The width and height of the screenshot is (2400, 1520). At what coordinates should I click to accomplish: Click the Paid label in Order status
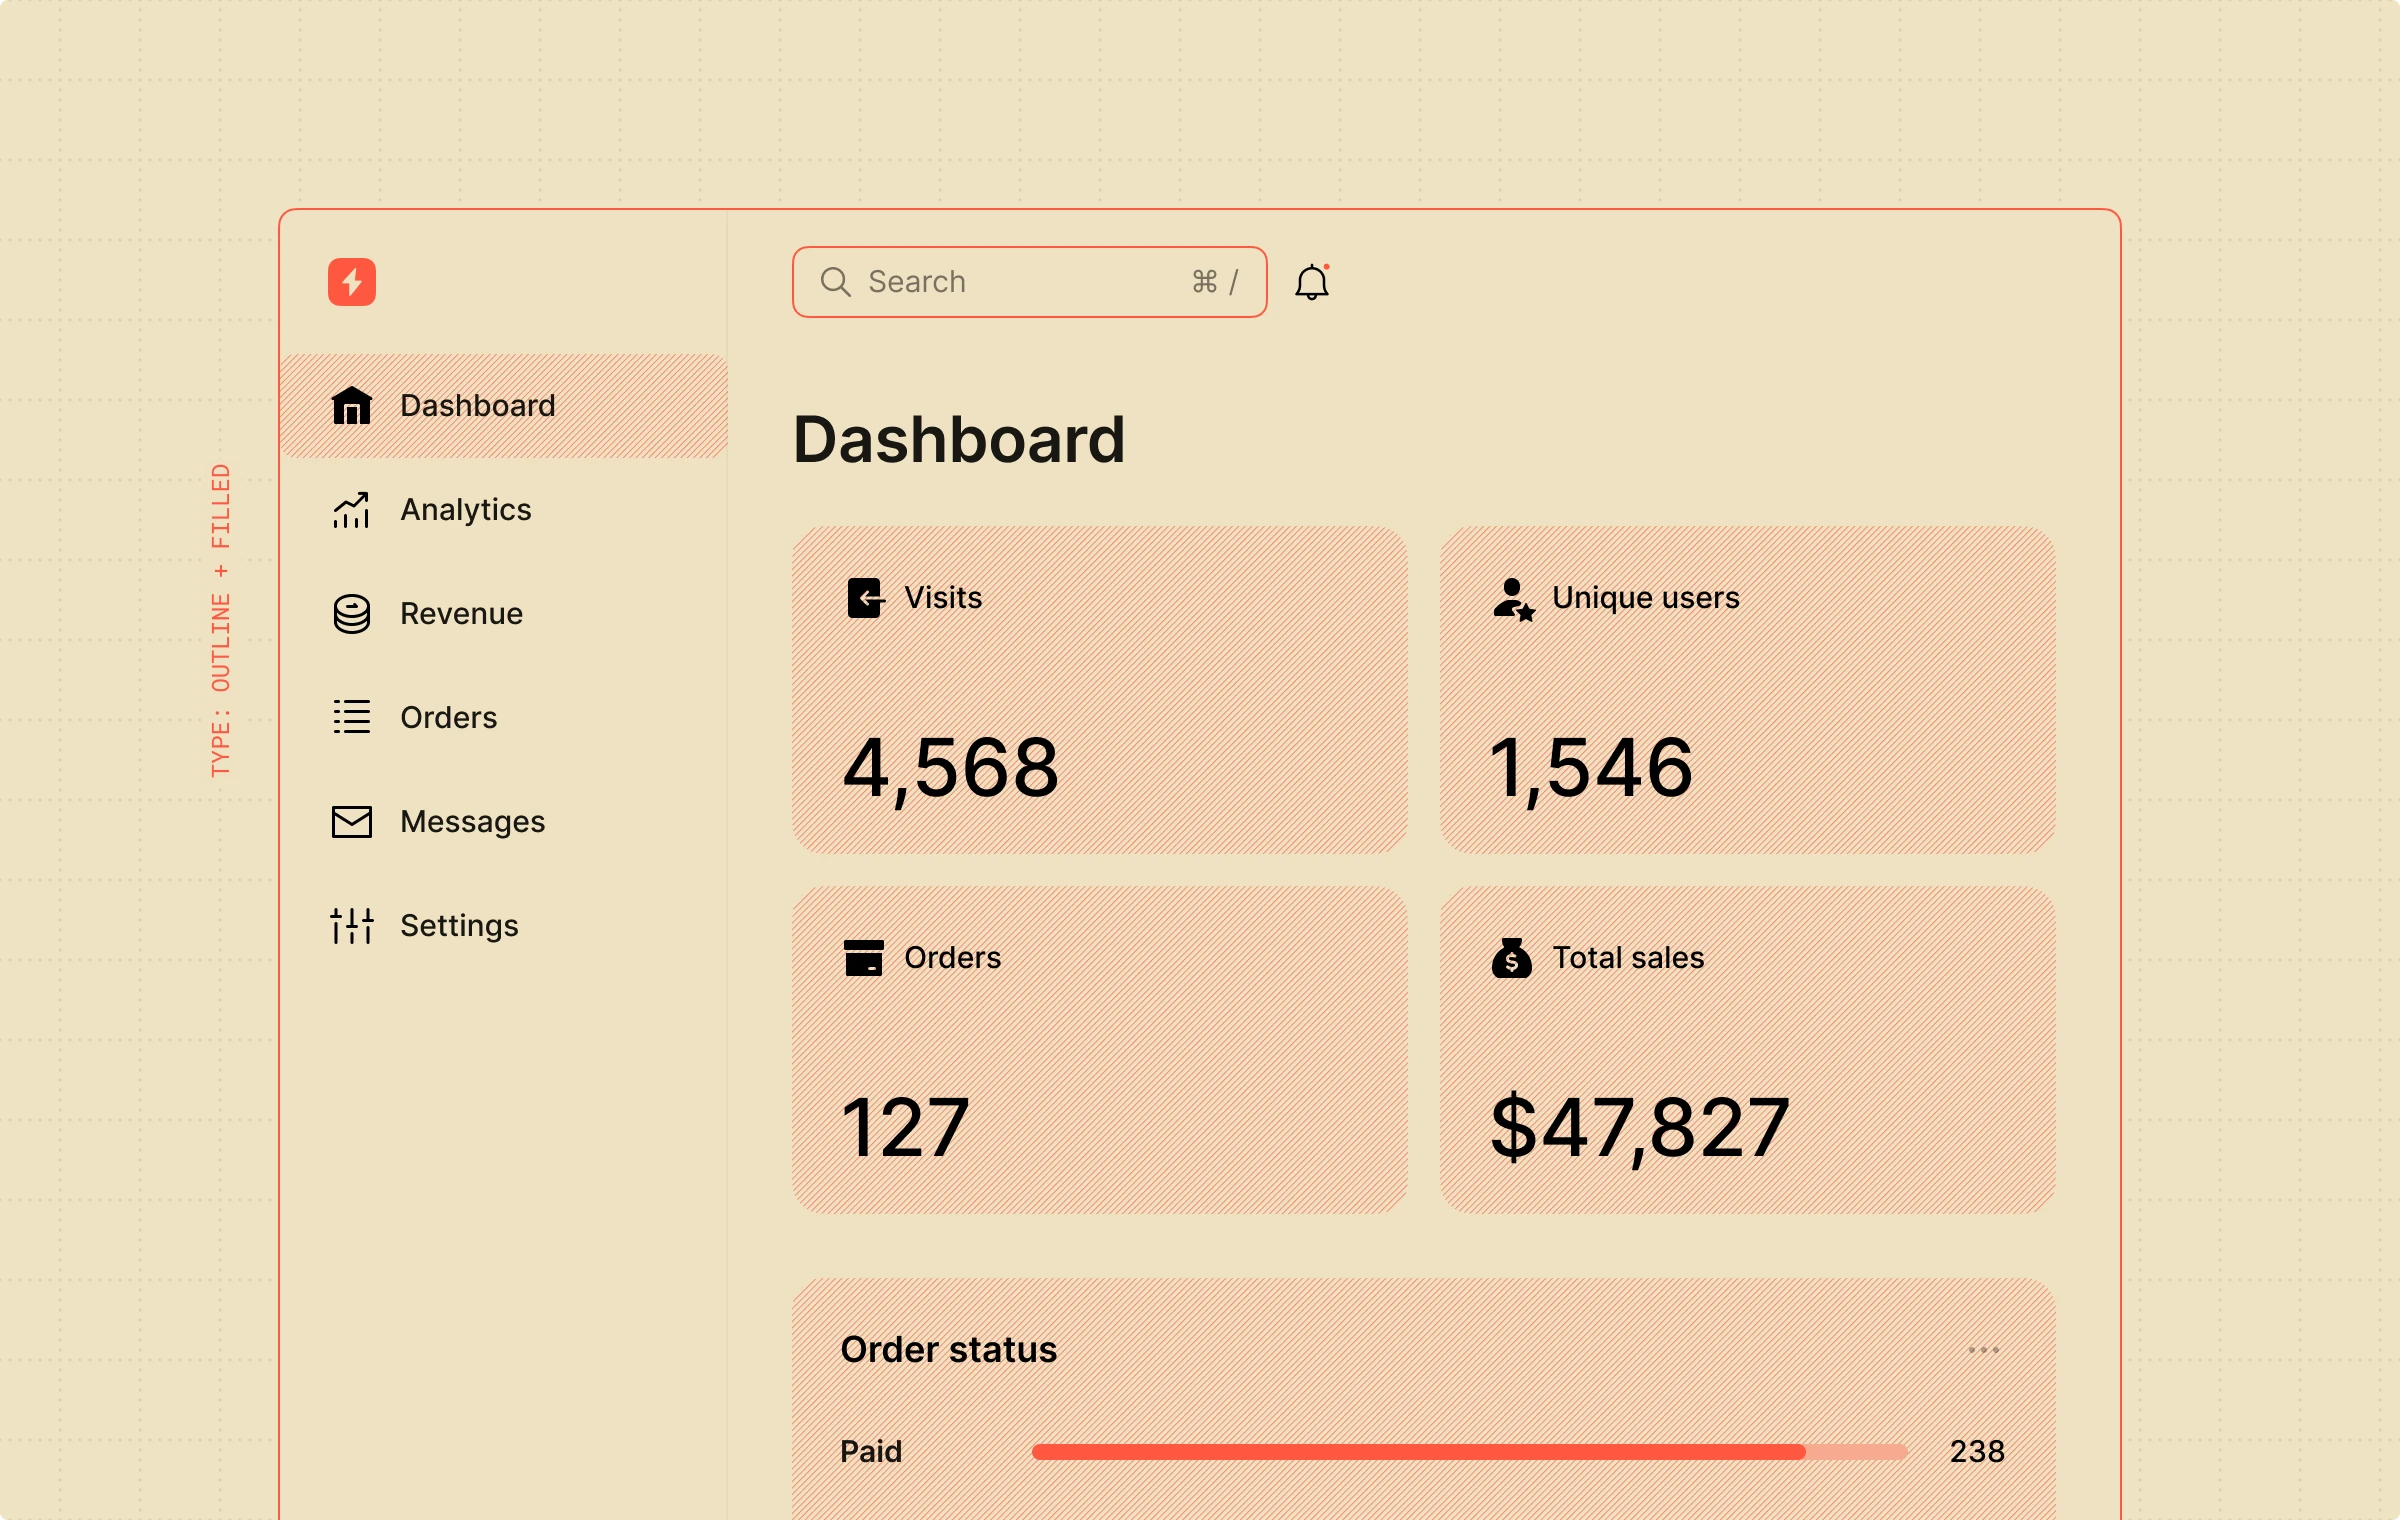871,1452
